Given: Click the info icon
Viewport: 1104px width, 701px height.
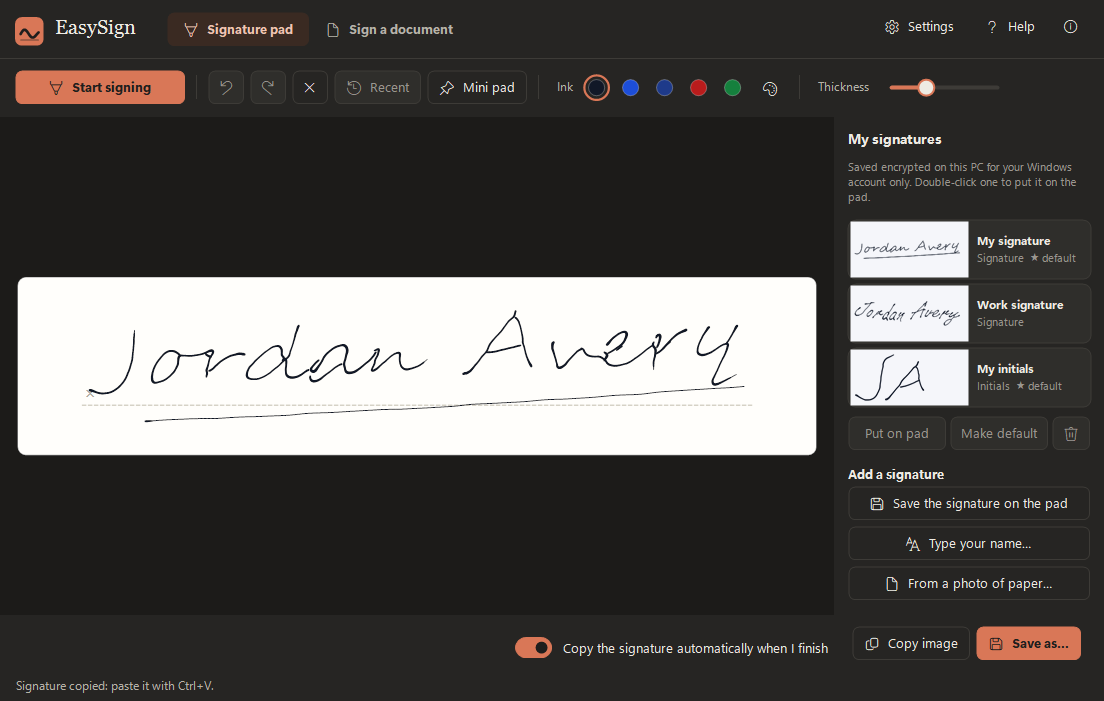Looking at the screenshot, I should click(x=1070, y=27).
